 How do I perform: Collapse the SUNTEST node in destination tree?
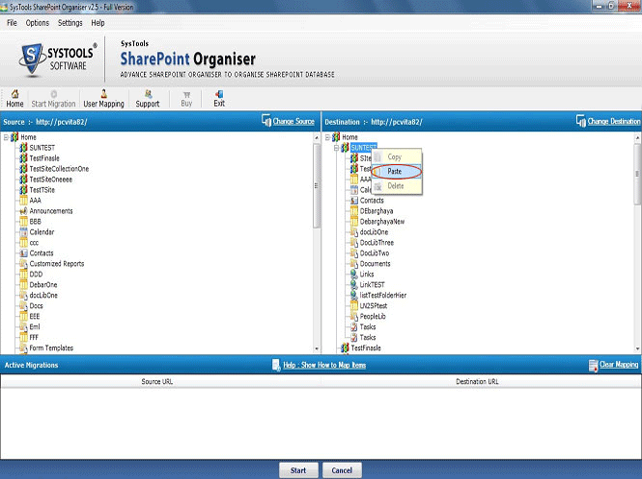point(337,148)
